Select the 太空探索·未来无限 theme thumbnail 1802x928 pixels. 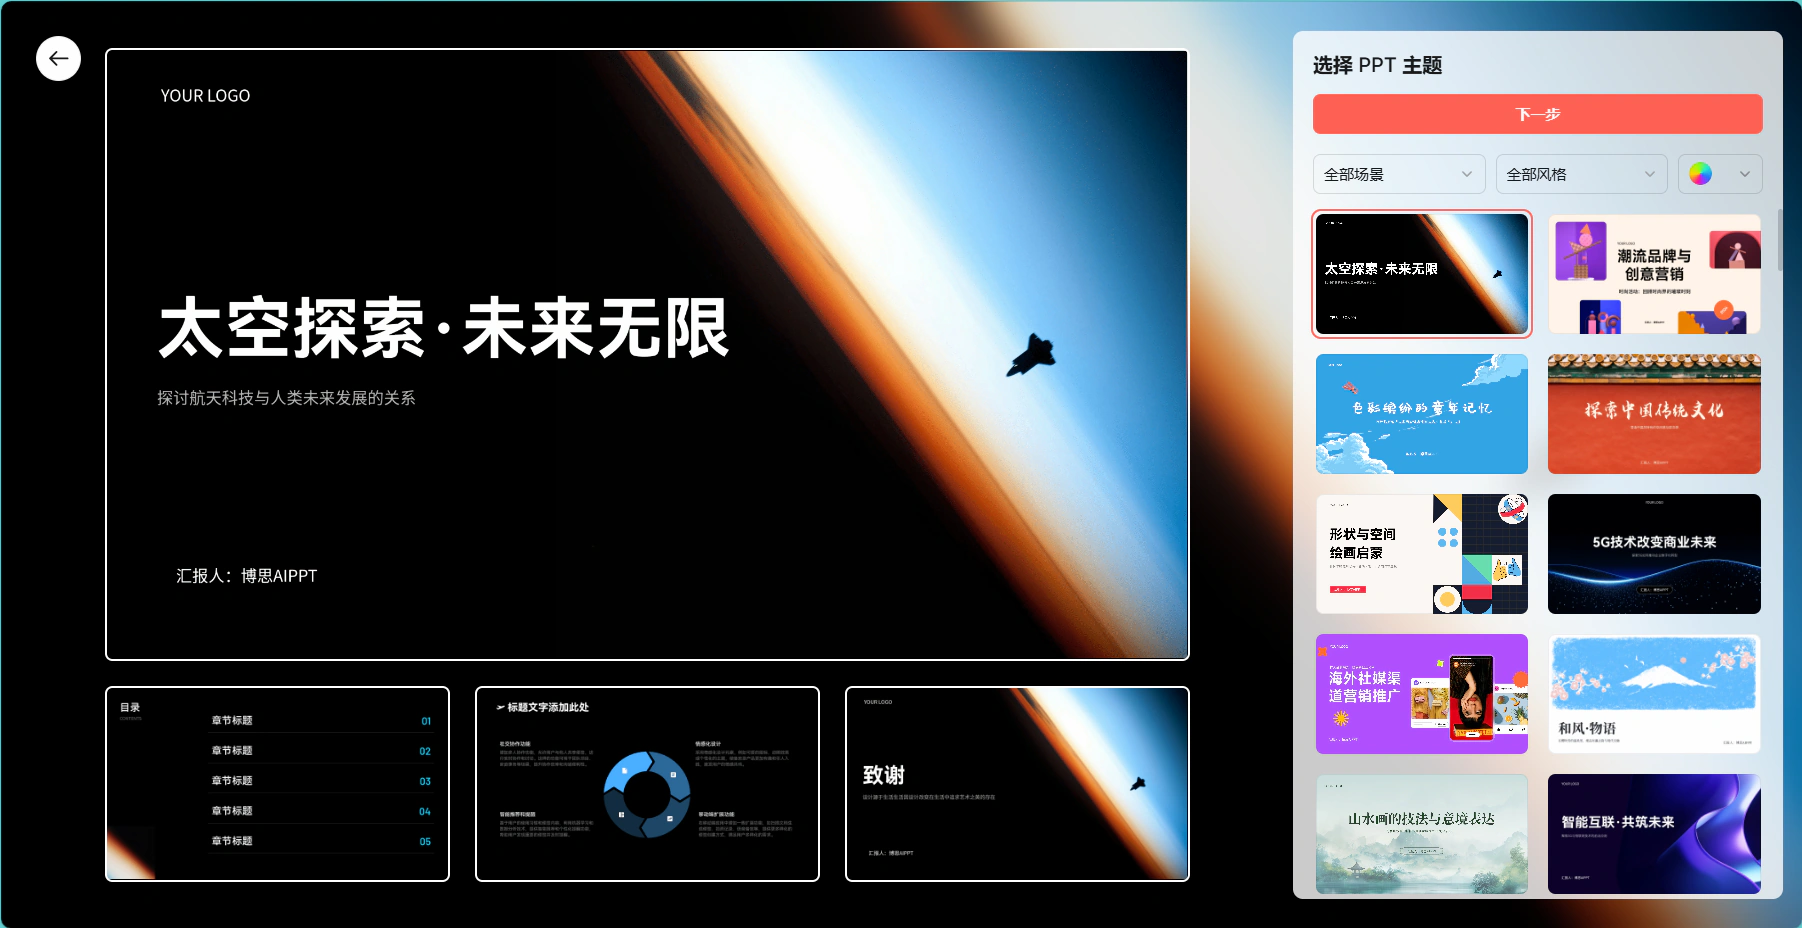[1421, 274]
